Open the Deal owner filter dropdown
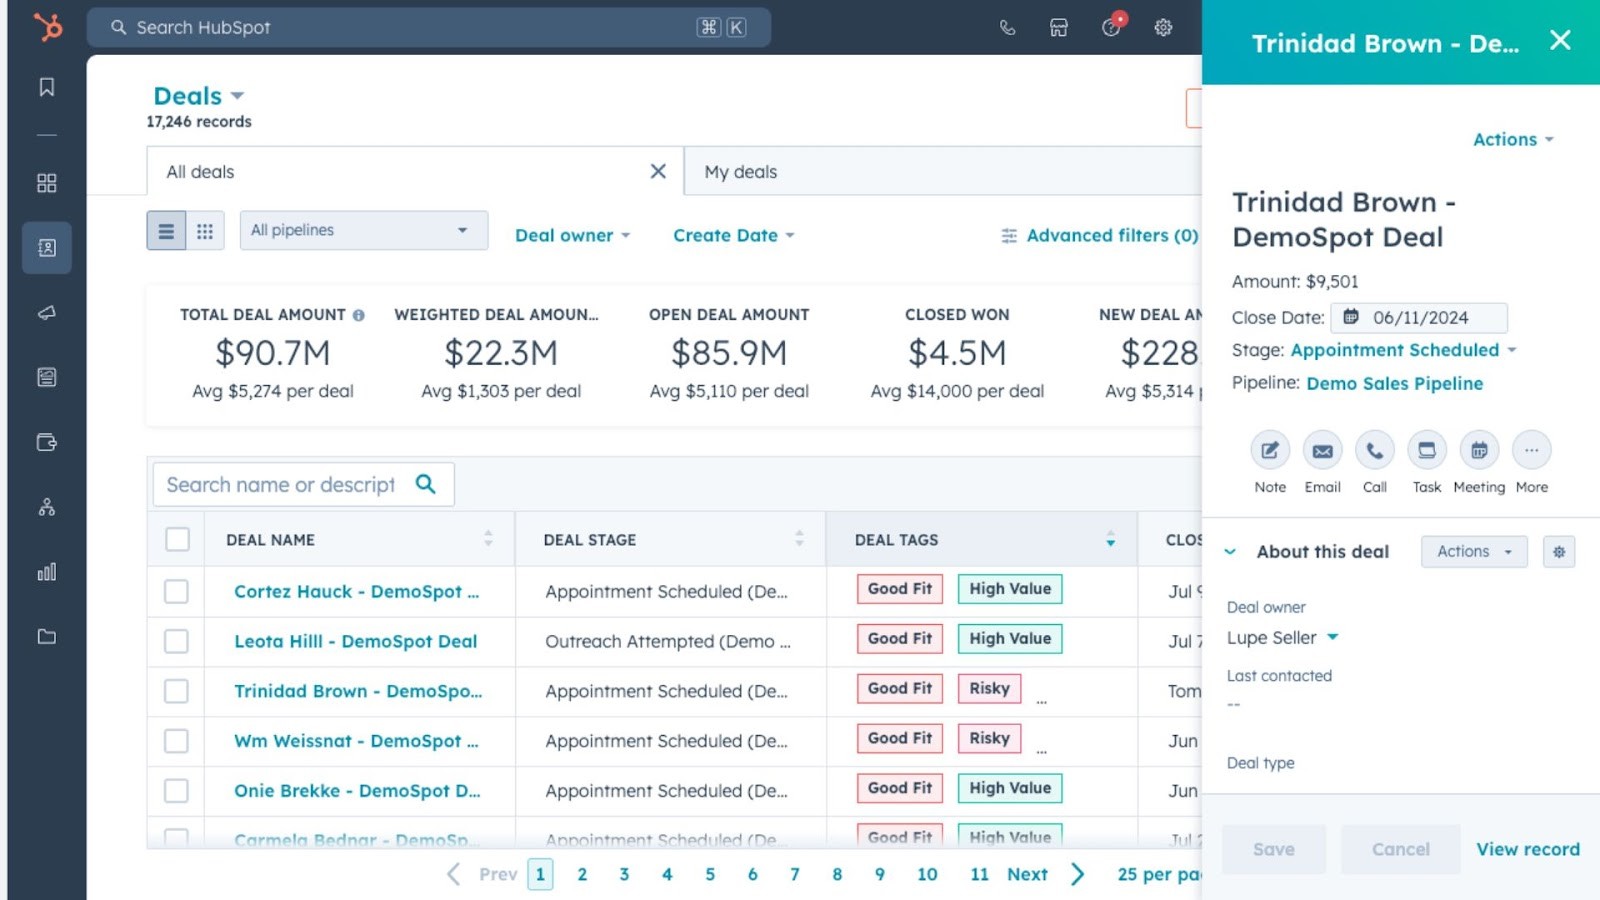Screen dimensions: 1600x900 point(571,235)
